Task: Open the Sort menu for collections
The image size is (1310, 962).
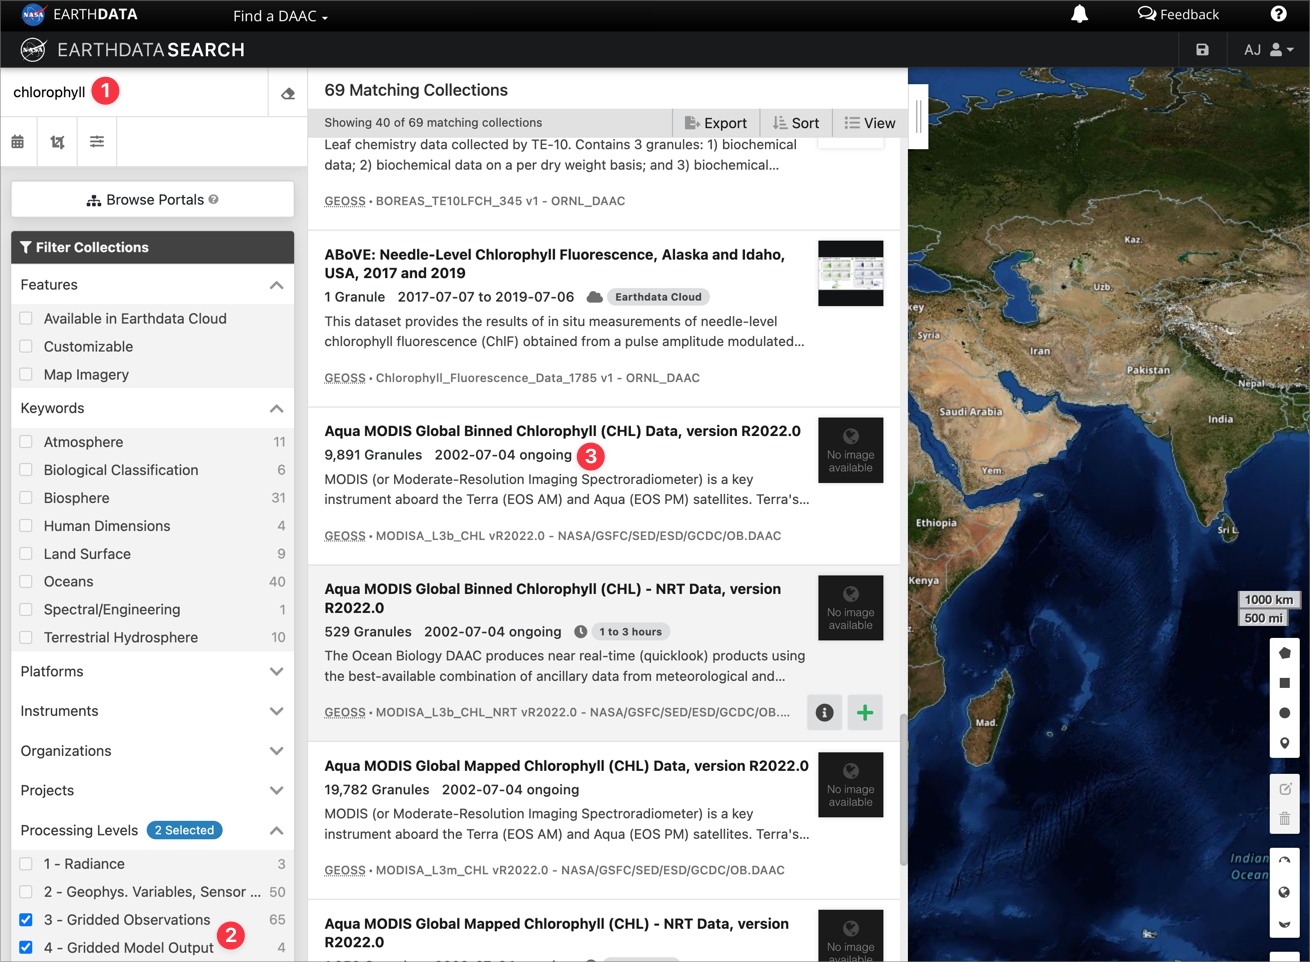Action: pos(796,123)
